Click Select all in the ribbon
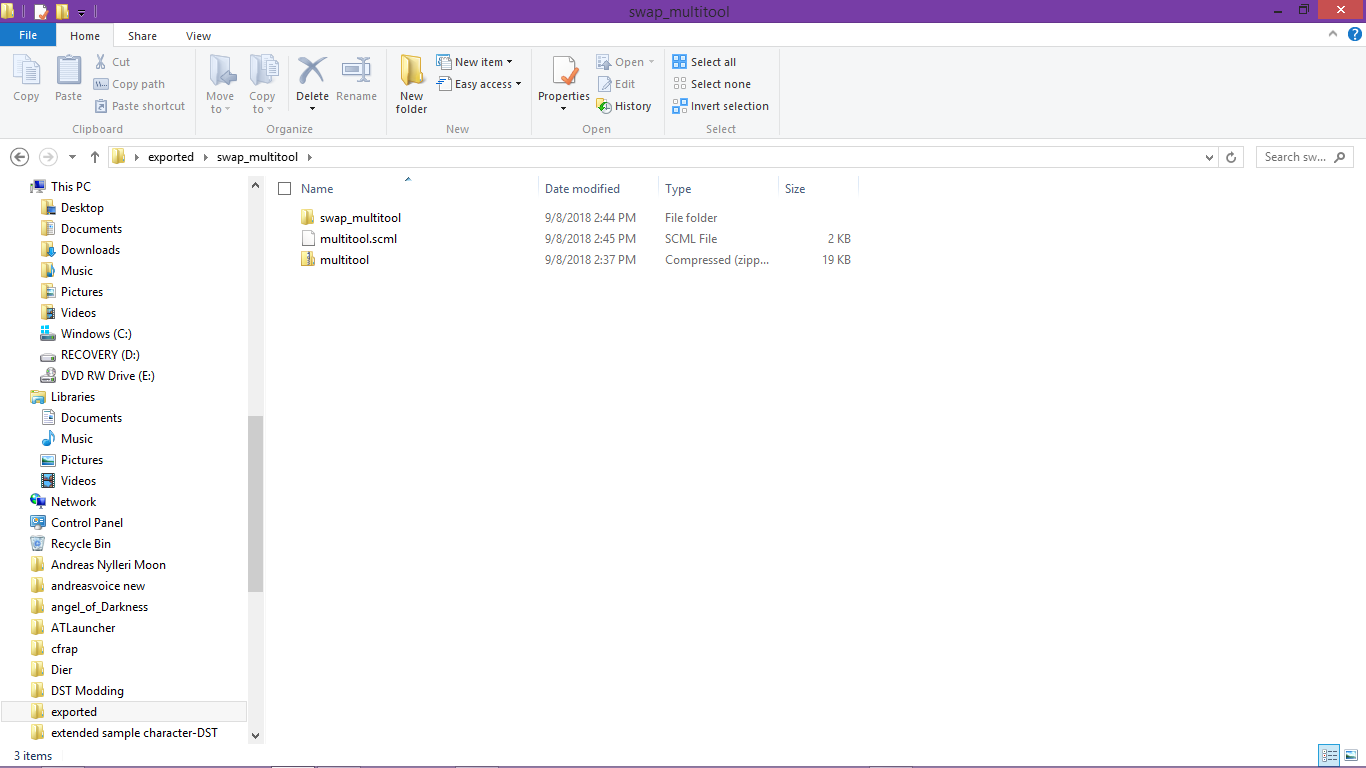The width and height of the screenshot is (1366, 768). [x=704, y=62]
